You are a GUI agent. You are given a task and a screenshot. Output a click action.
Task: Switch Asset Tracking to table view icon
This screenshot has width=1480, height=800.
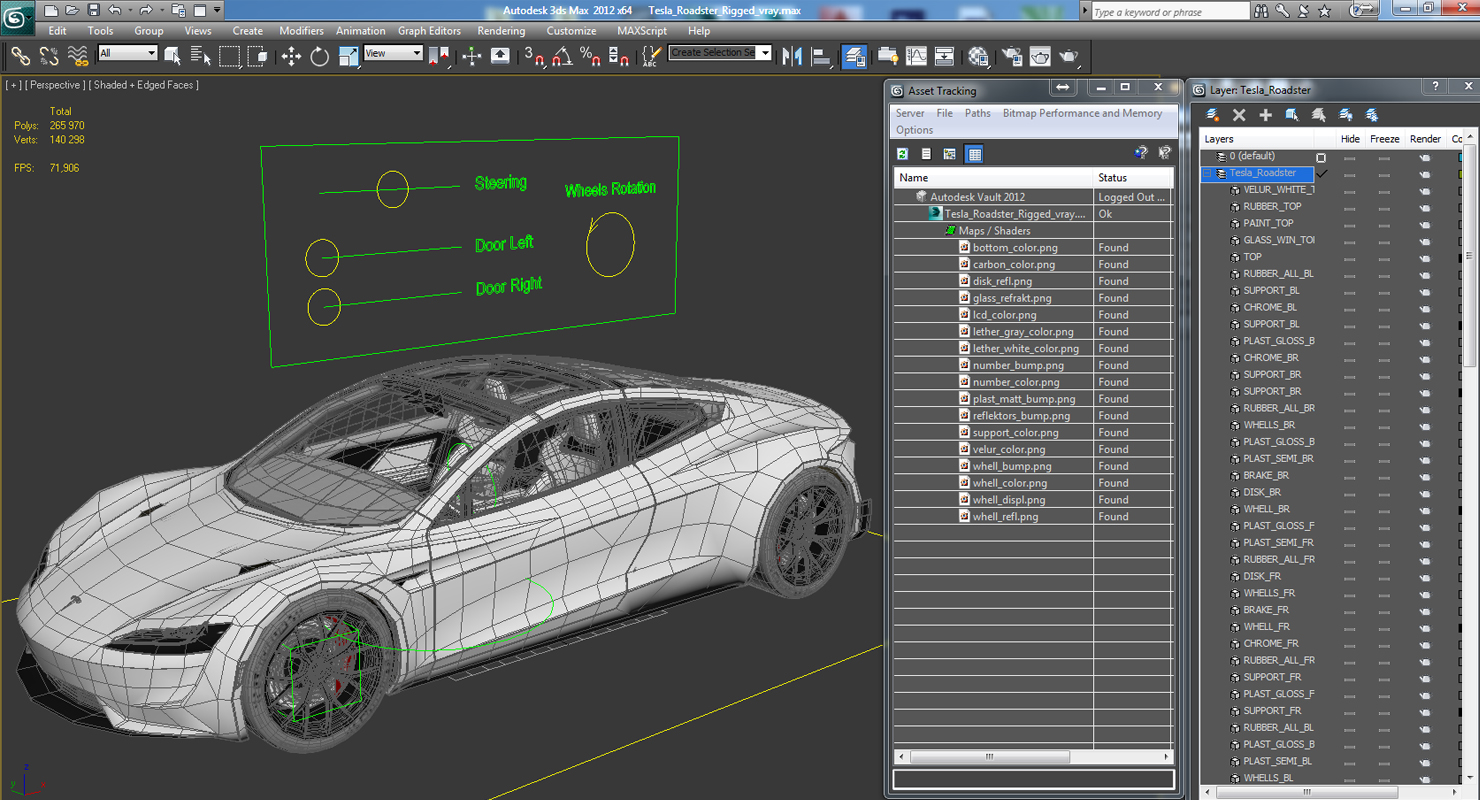975,154
